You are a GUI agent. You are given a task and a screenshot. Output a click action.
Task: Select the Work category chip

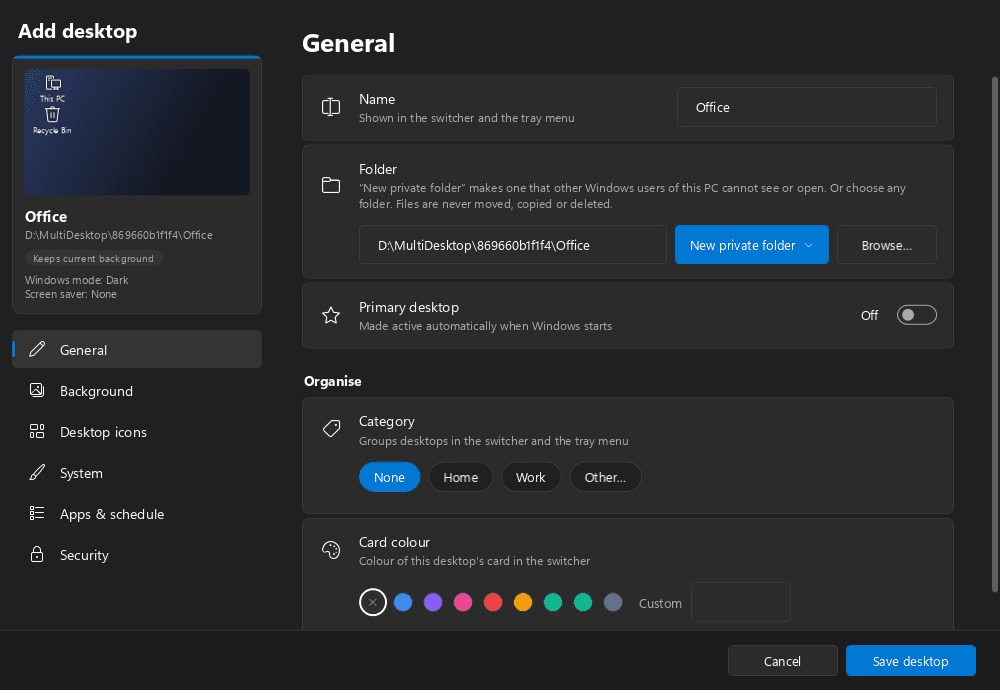point(531,477)
